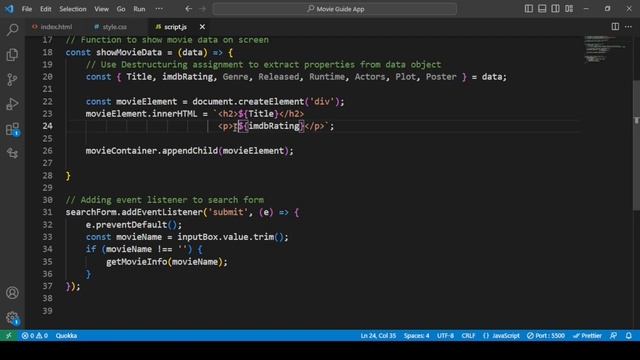Open the editor More Actions ellipsis
Viewport: 640px width, 360px height.
(x=628, y=27)
